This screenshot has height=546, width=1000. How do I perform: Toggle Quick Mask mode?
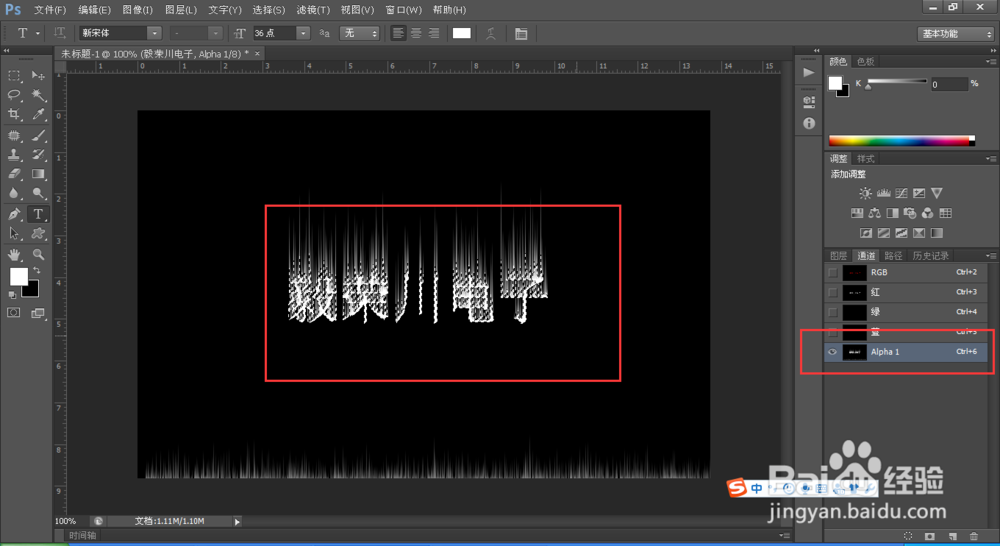(13, 313)
